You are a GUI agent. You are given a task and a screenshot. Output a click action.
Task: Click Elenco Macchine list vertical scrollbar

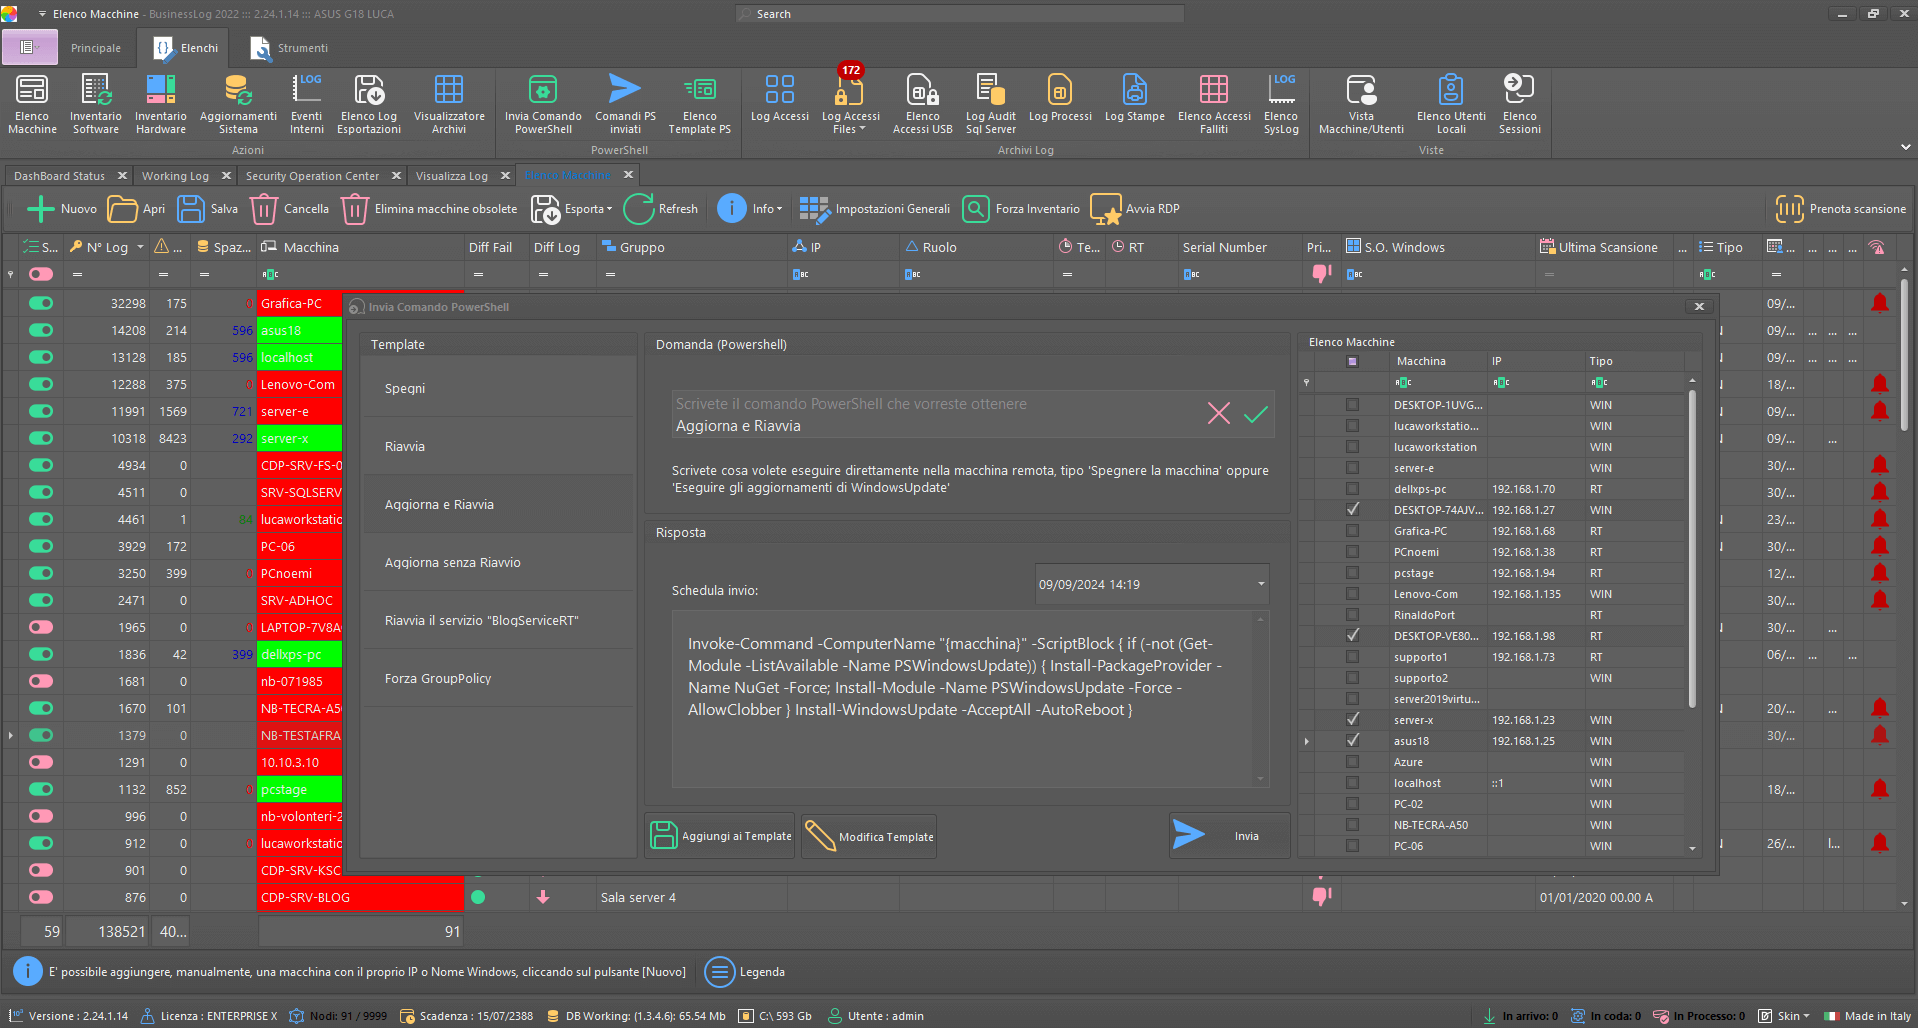(x=1692, y=550)
